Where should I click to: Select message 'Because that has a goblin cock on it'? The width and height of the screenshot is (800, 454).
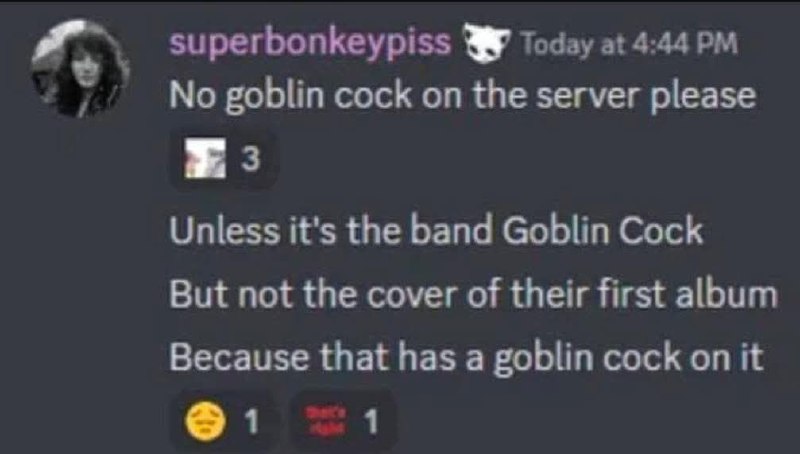click(x=466, y=358)
